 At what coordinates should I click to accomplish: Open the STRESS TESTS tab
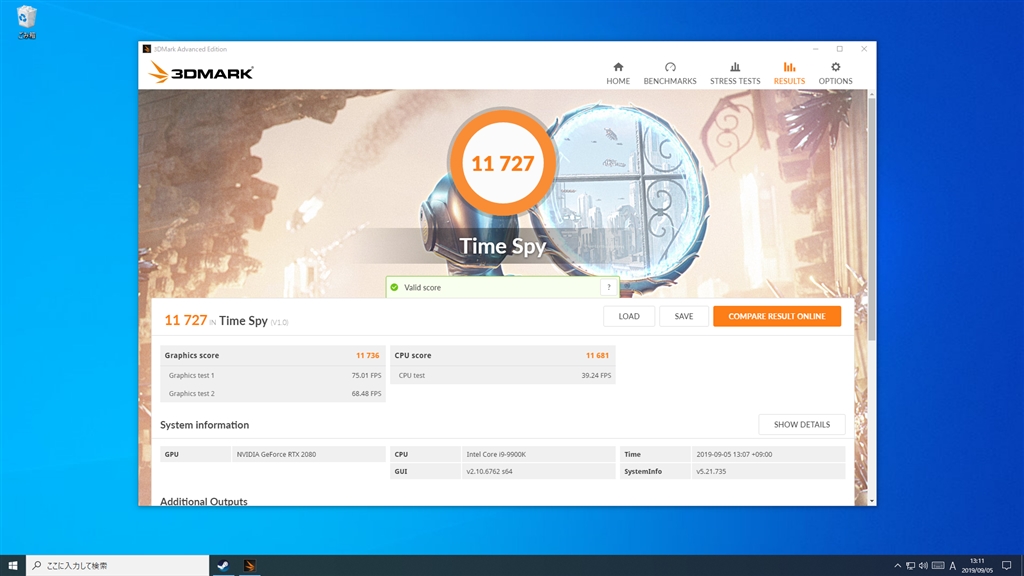pos(735,73)
